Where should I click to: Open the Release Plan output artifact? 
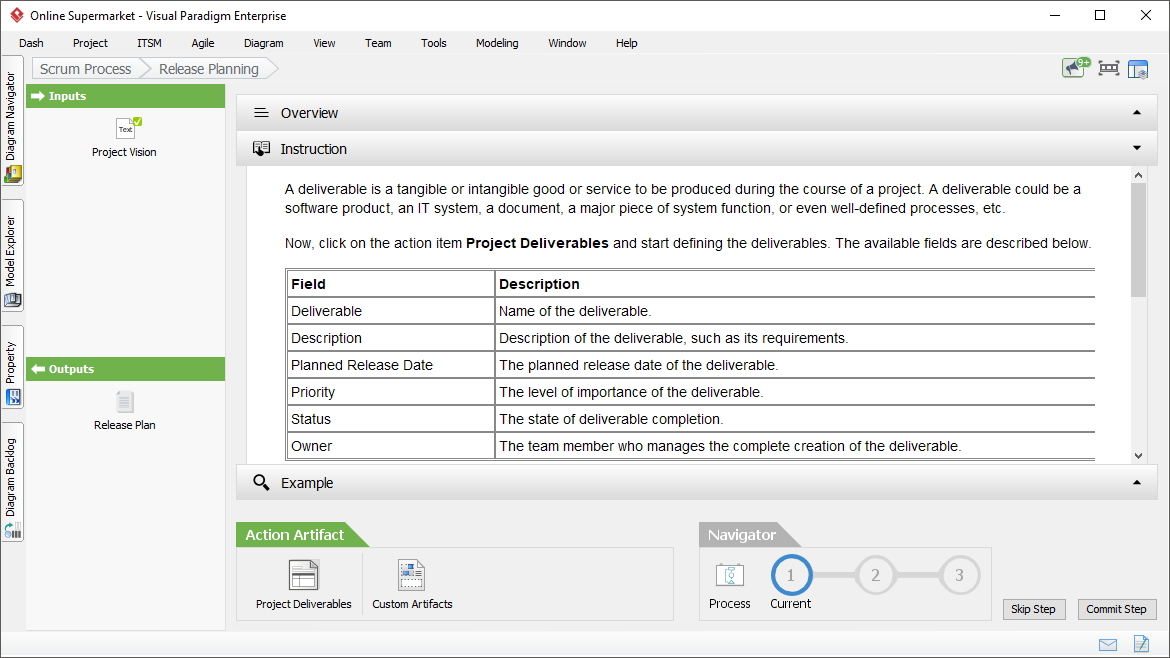pos(125,410)
